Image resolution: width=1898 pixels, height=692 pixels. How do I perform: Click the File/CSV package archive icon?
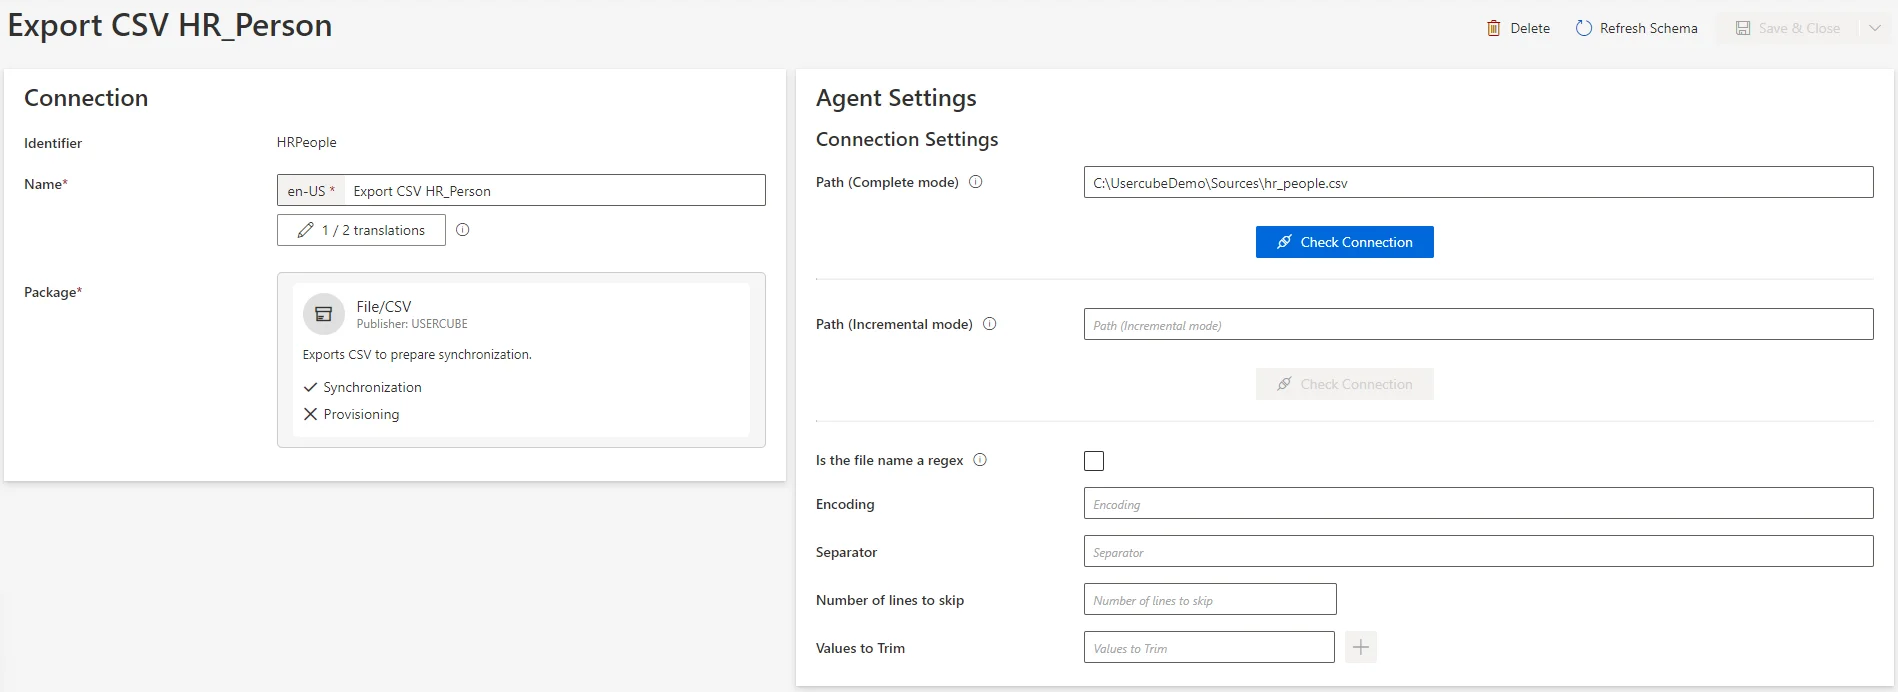click(x=323, y=314)
